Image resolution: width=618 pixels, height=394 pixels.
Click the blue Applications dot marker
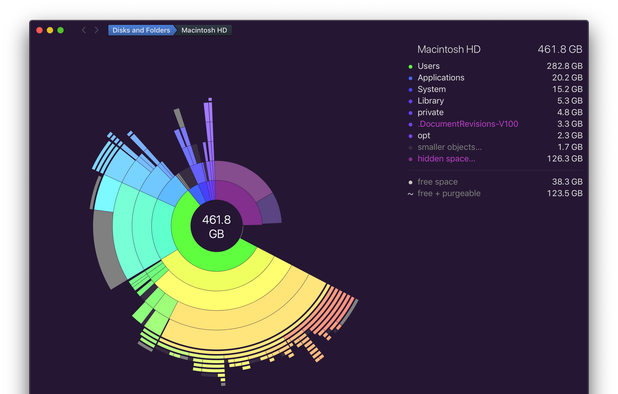click(410, 78)
